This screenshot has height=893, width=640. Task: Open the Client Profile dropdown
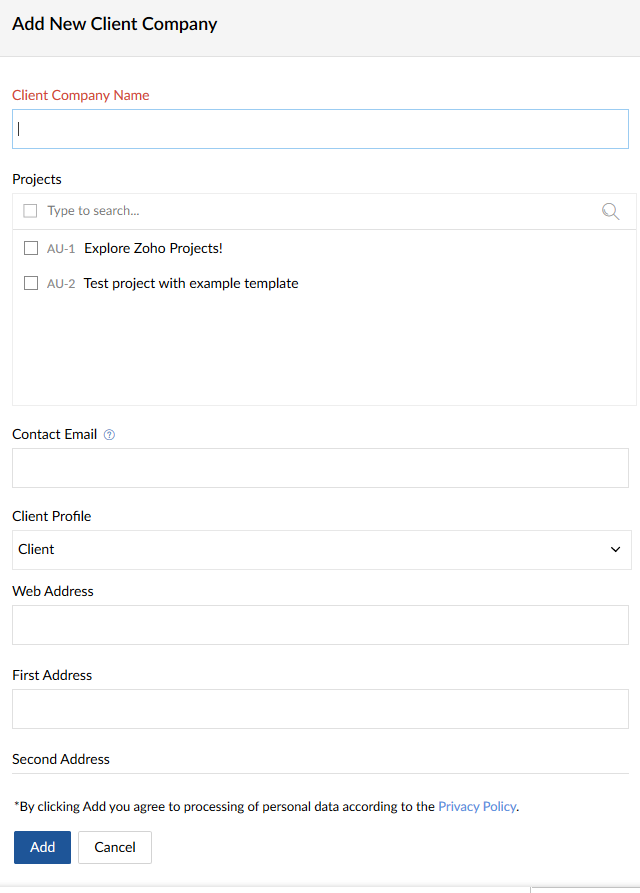(x=320, y=550)
